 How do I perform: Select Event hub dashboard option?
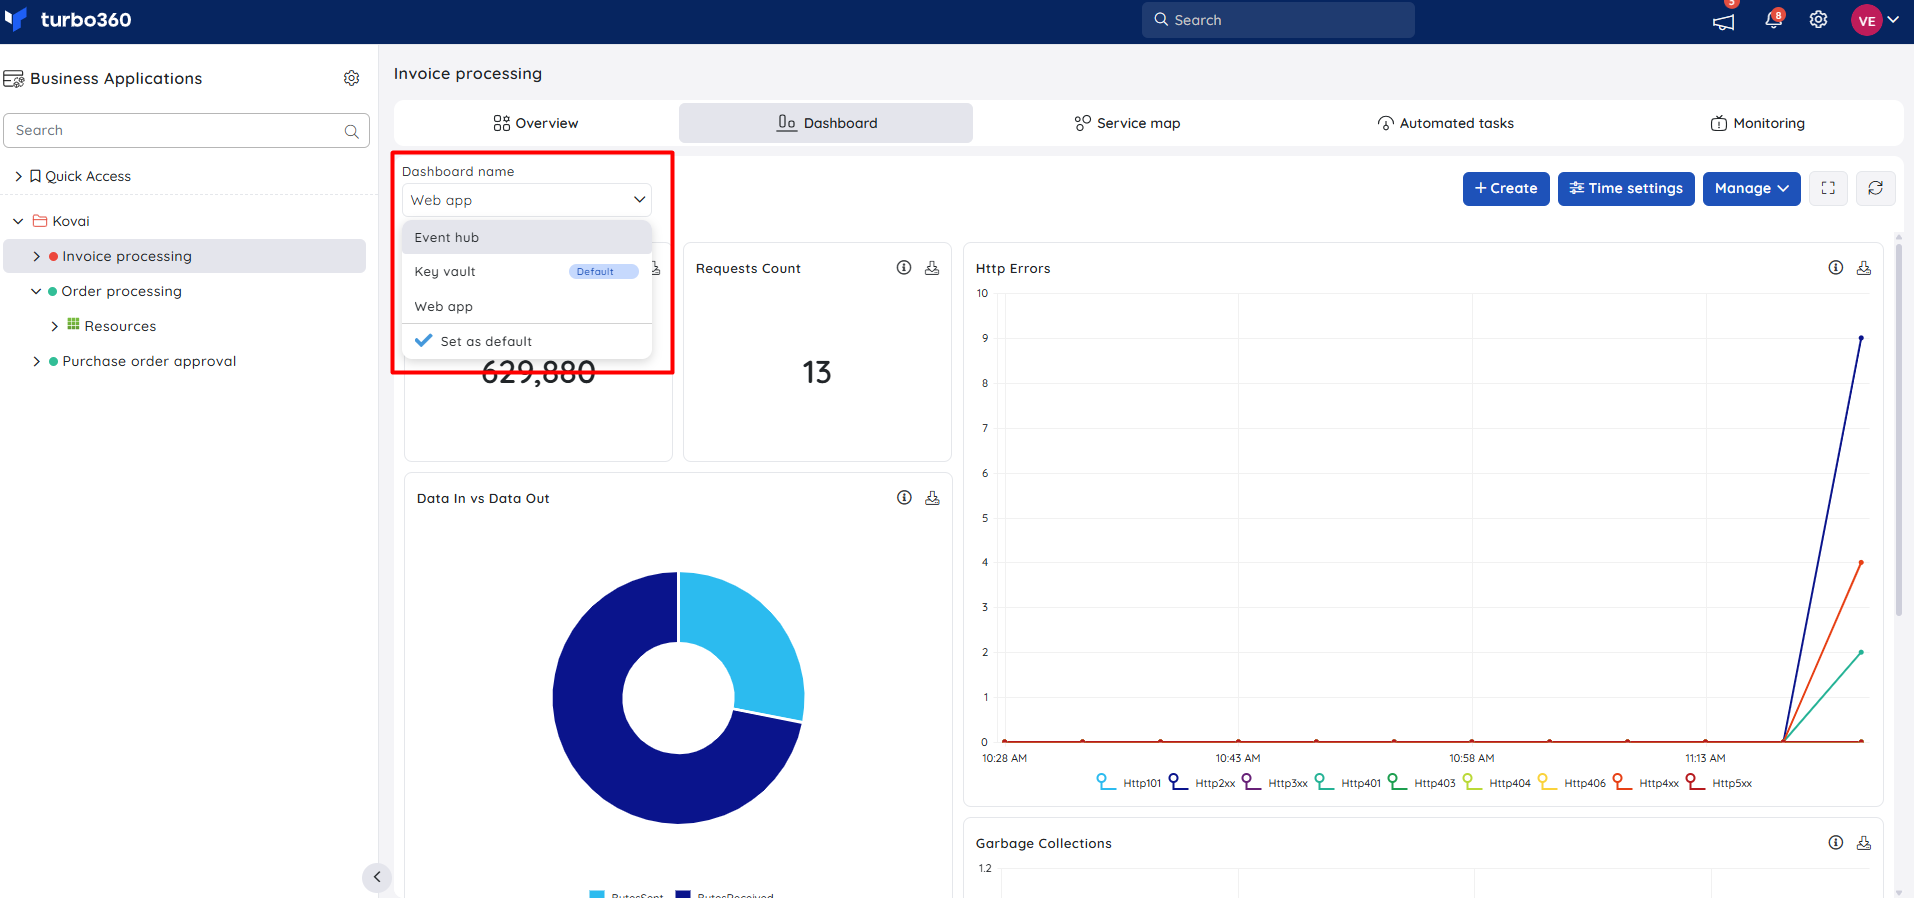point(527,237)
